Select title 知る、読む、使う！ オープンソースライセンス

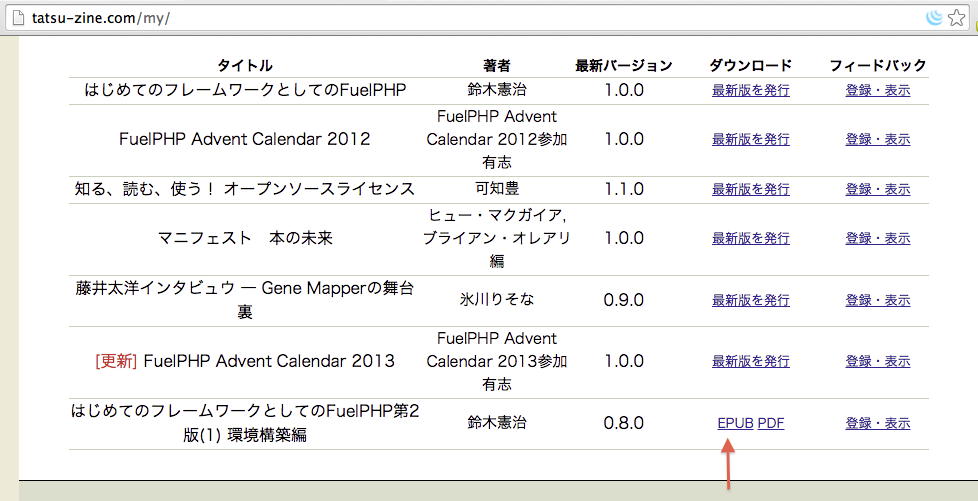(x=244, y=189)
